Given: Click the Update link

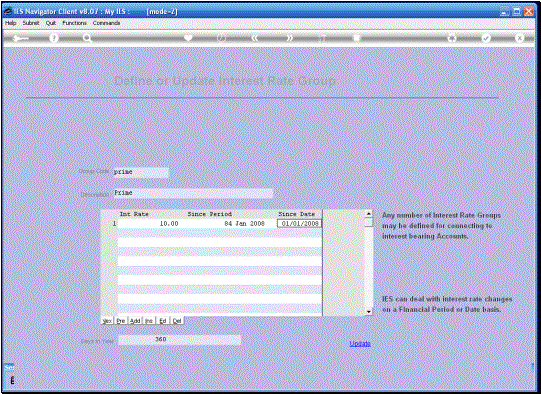Looking at the screenshot, I should coord(360,344).
